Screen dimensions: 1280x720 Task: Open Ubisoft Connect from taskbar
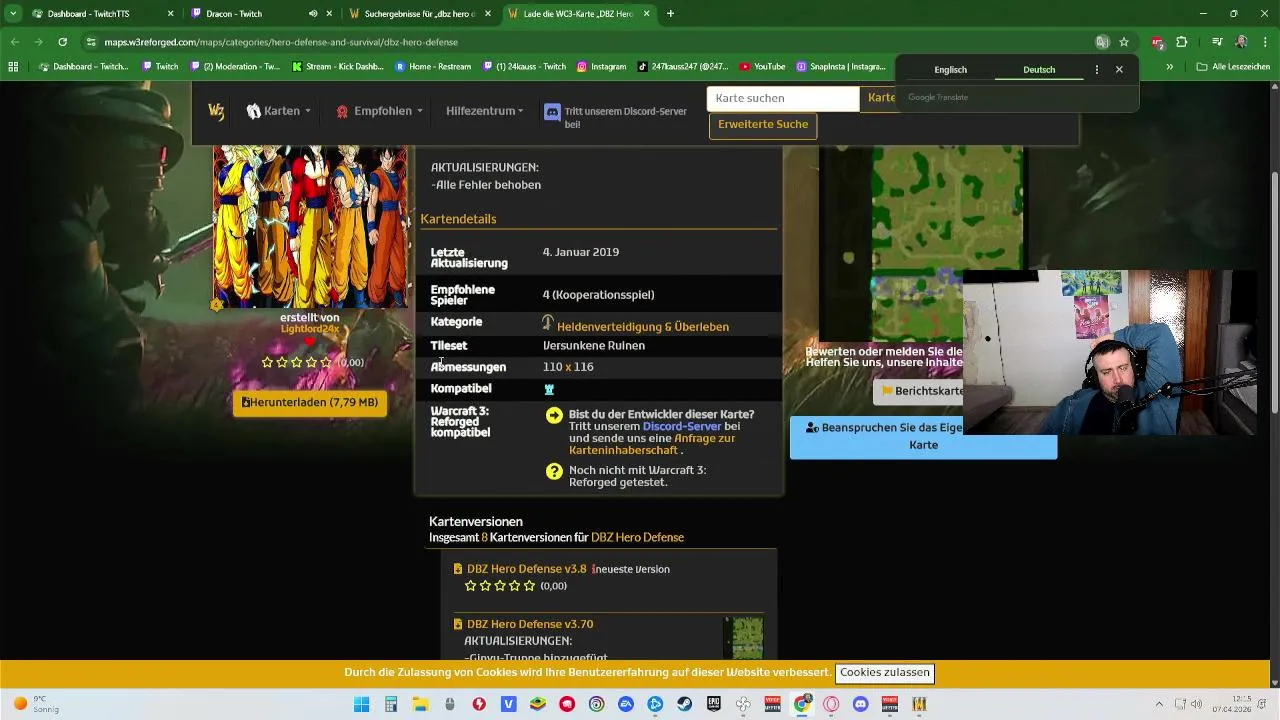pos(597,704)
